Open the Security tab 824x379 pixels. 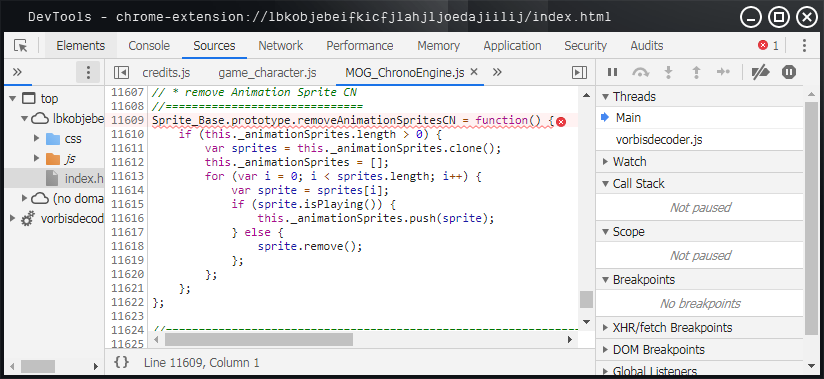(585, 46)
